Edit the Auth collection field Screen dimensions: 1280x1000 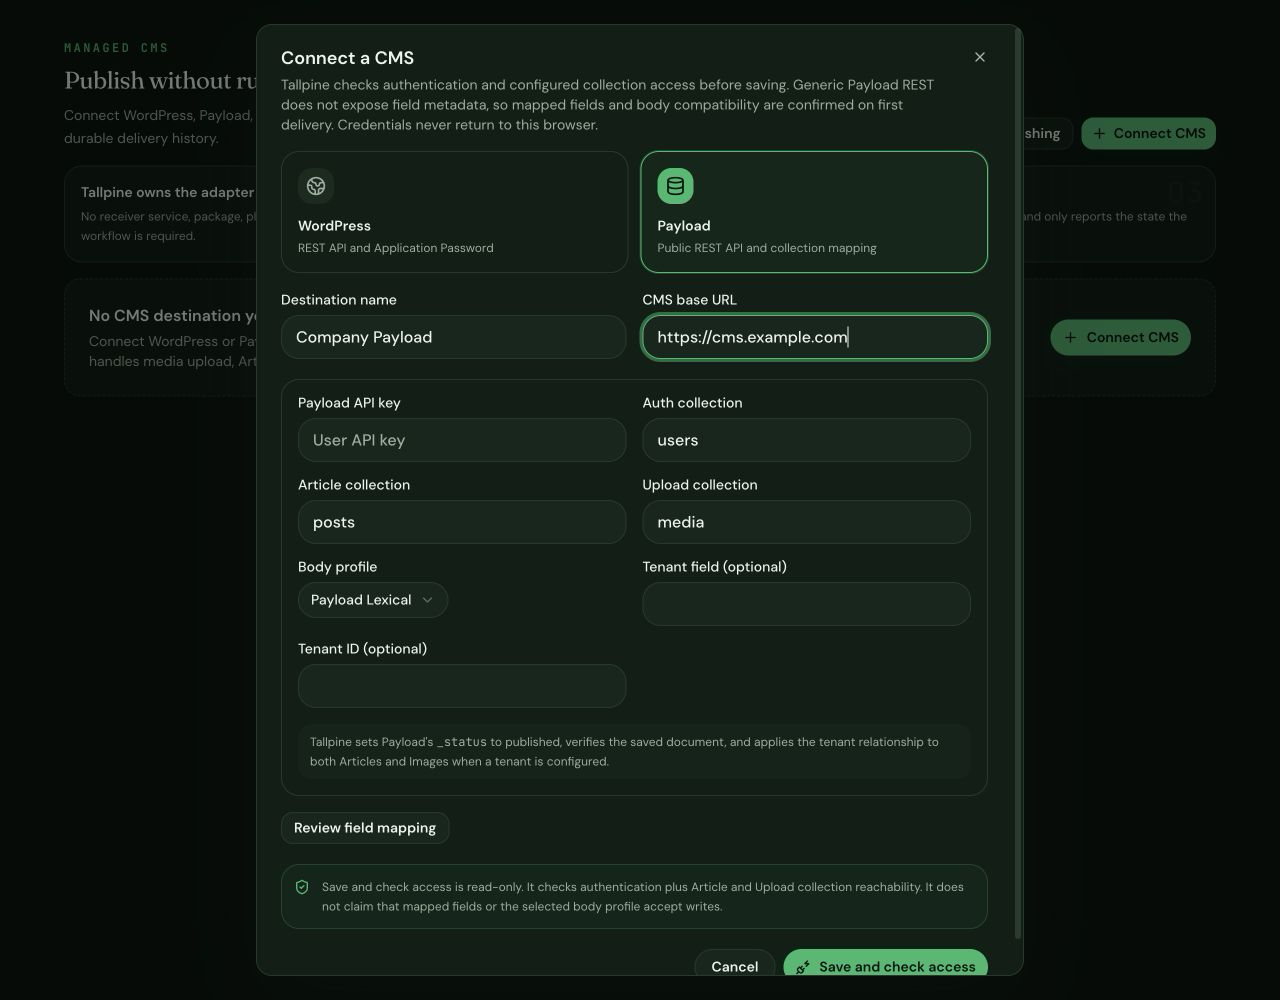point(806,440)
